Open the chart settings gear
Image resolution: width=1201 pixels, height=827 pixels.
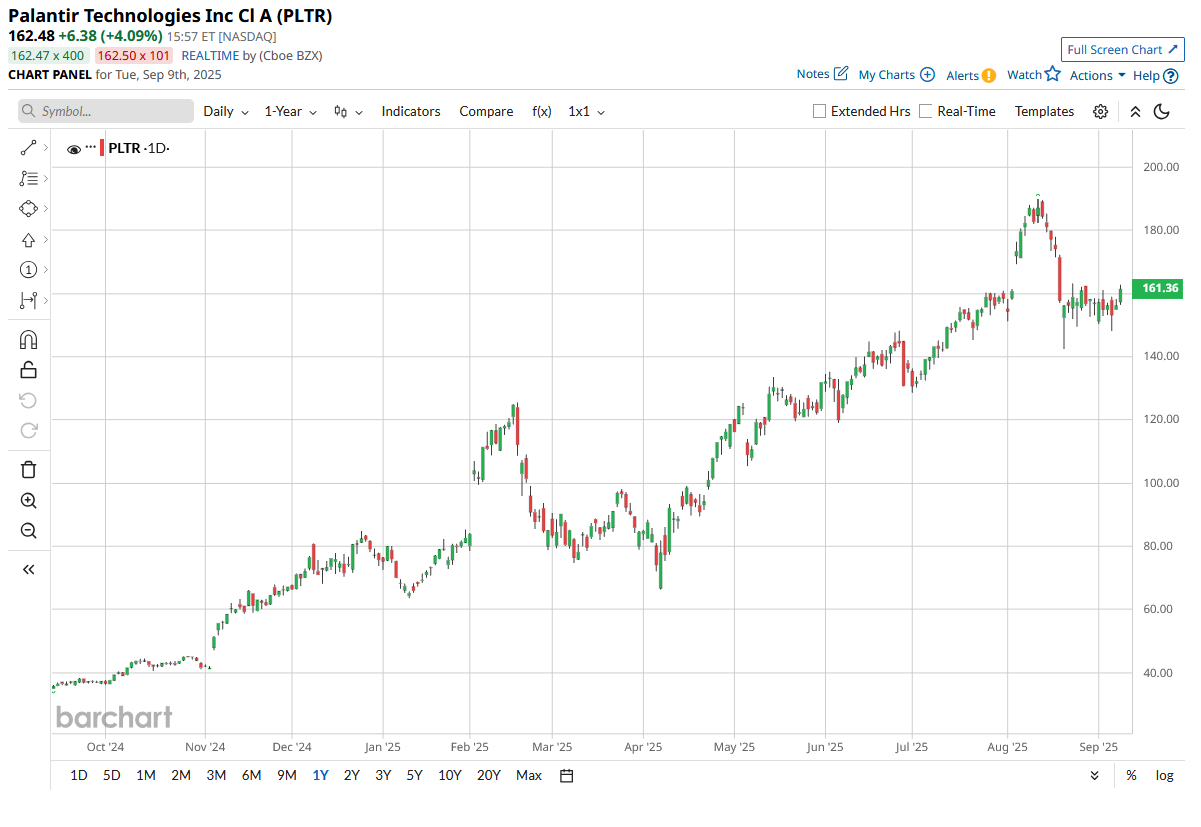pos(1100,112)
